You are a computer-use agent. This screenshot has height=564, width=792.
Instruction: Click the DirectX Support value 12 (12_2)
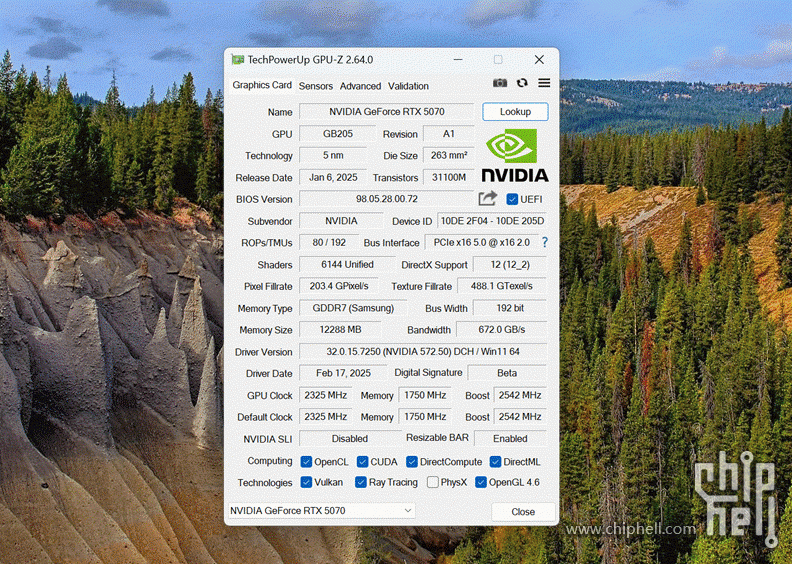coord(510,265)
